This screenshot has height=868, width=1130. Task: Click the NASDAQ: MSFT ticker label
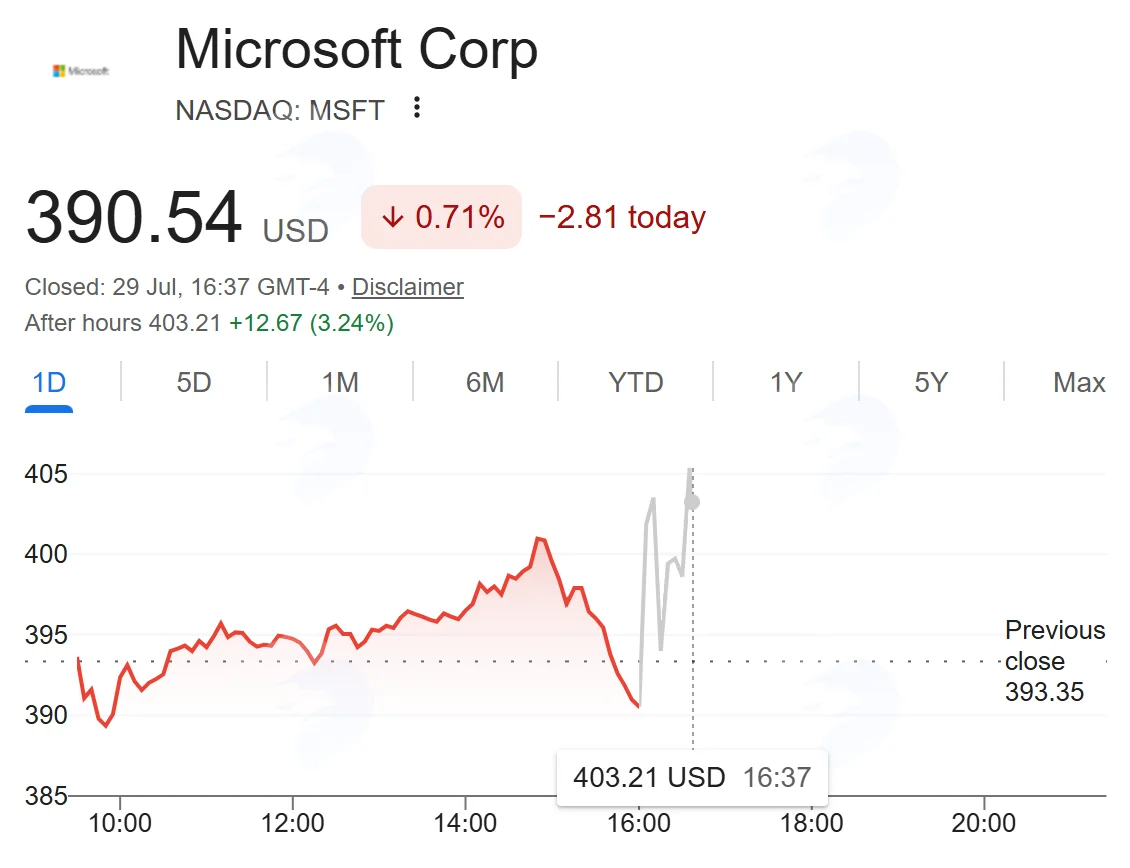point(280,110)
